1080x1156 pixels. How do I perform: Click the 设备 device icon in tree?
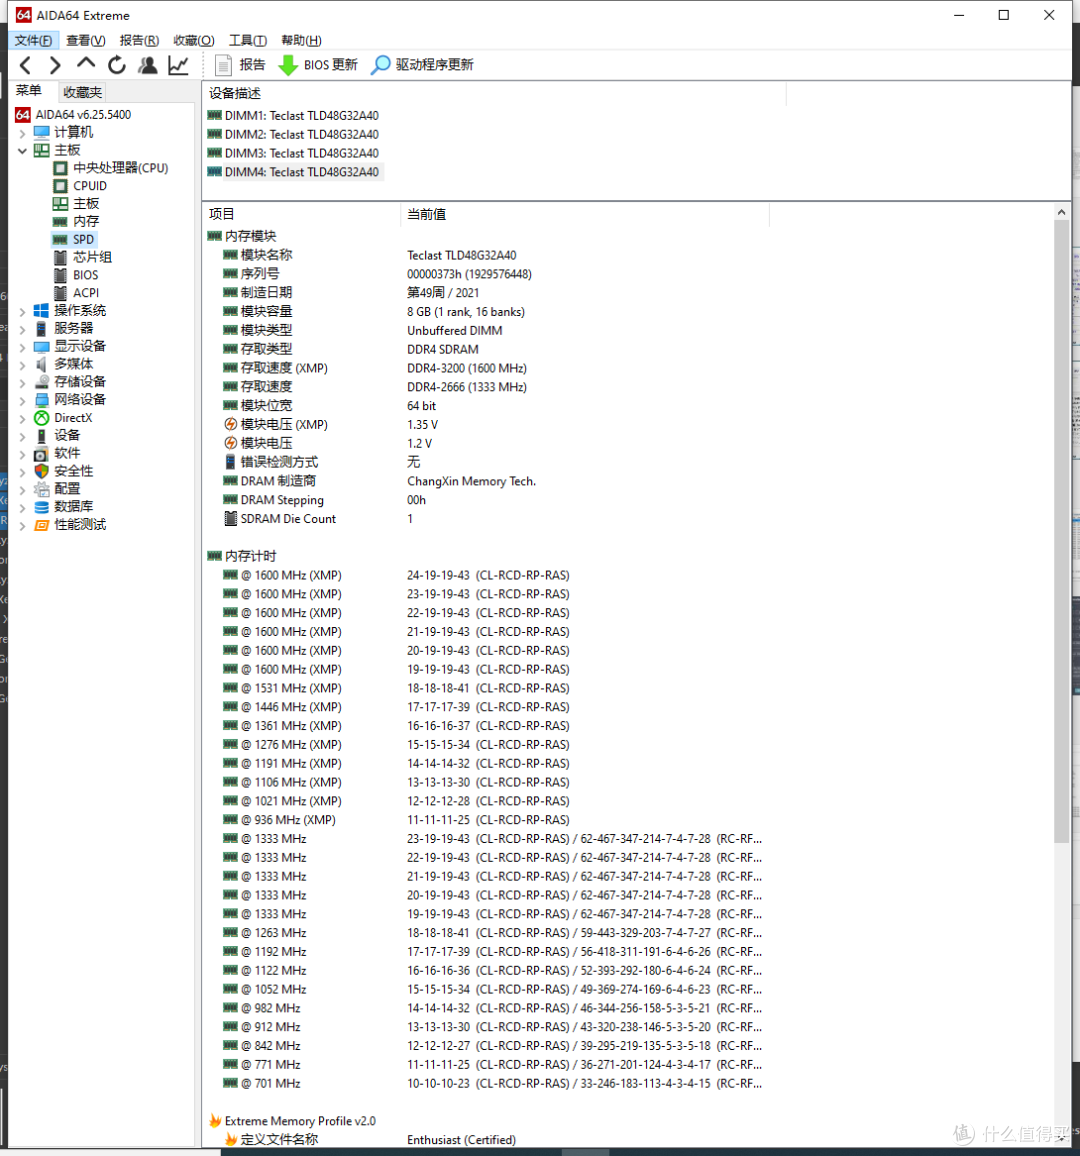pyautogui.click(x=41, y=436)
